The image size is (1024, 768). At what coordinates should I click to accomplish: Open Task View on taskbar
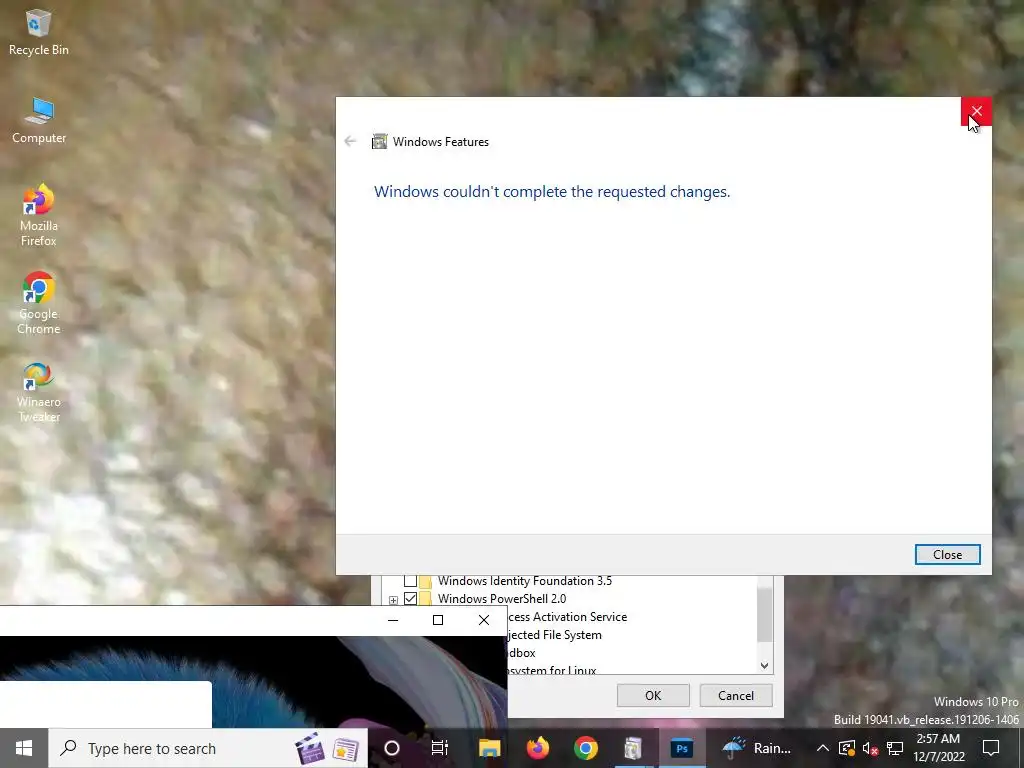[440, 748]
